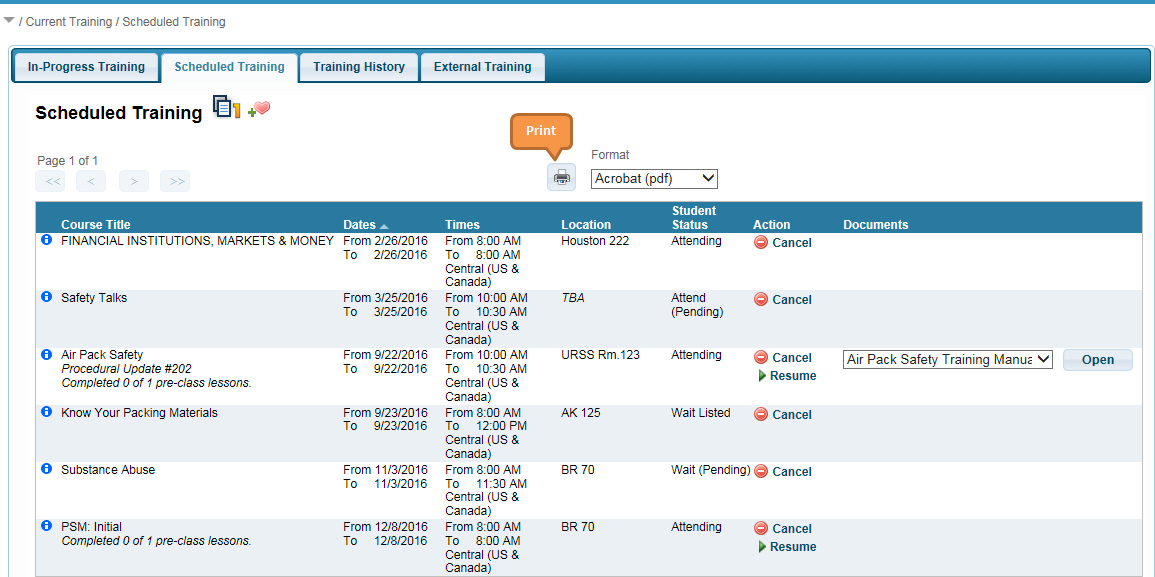Click the printer icon to print

[562, 178]
